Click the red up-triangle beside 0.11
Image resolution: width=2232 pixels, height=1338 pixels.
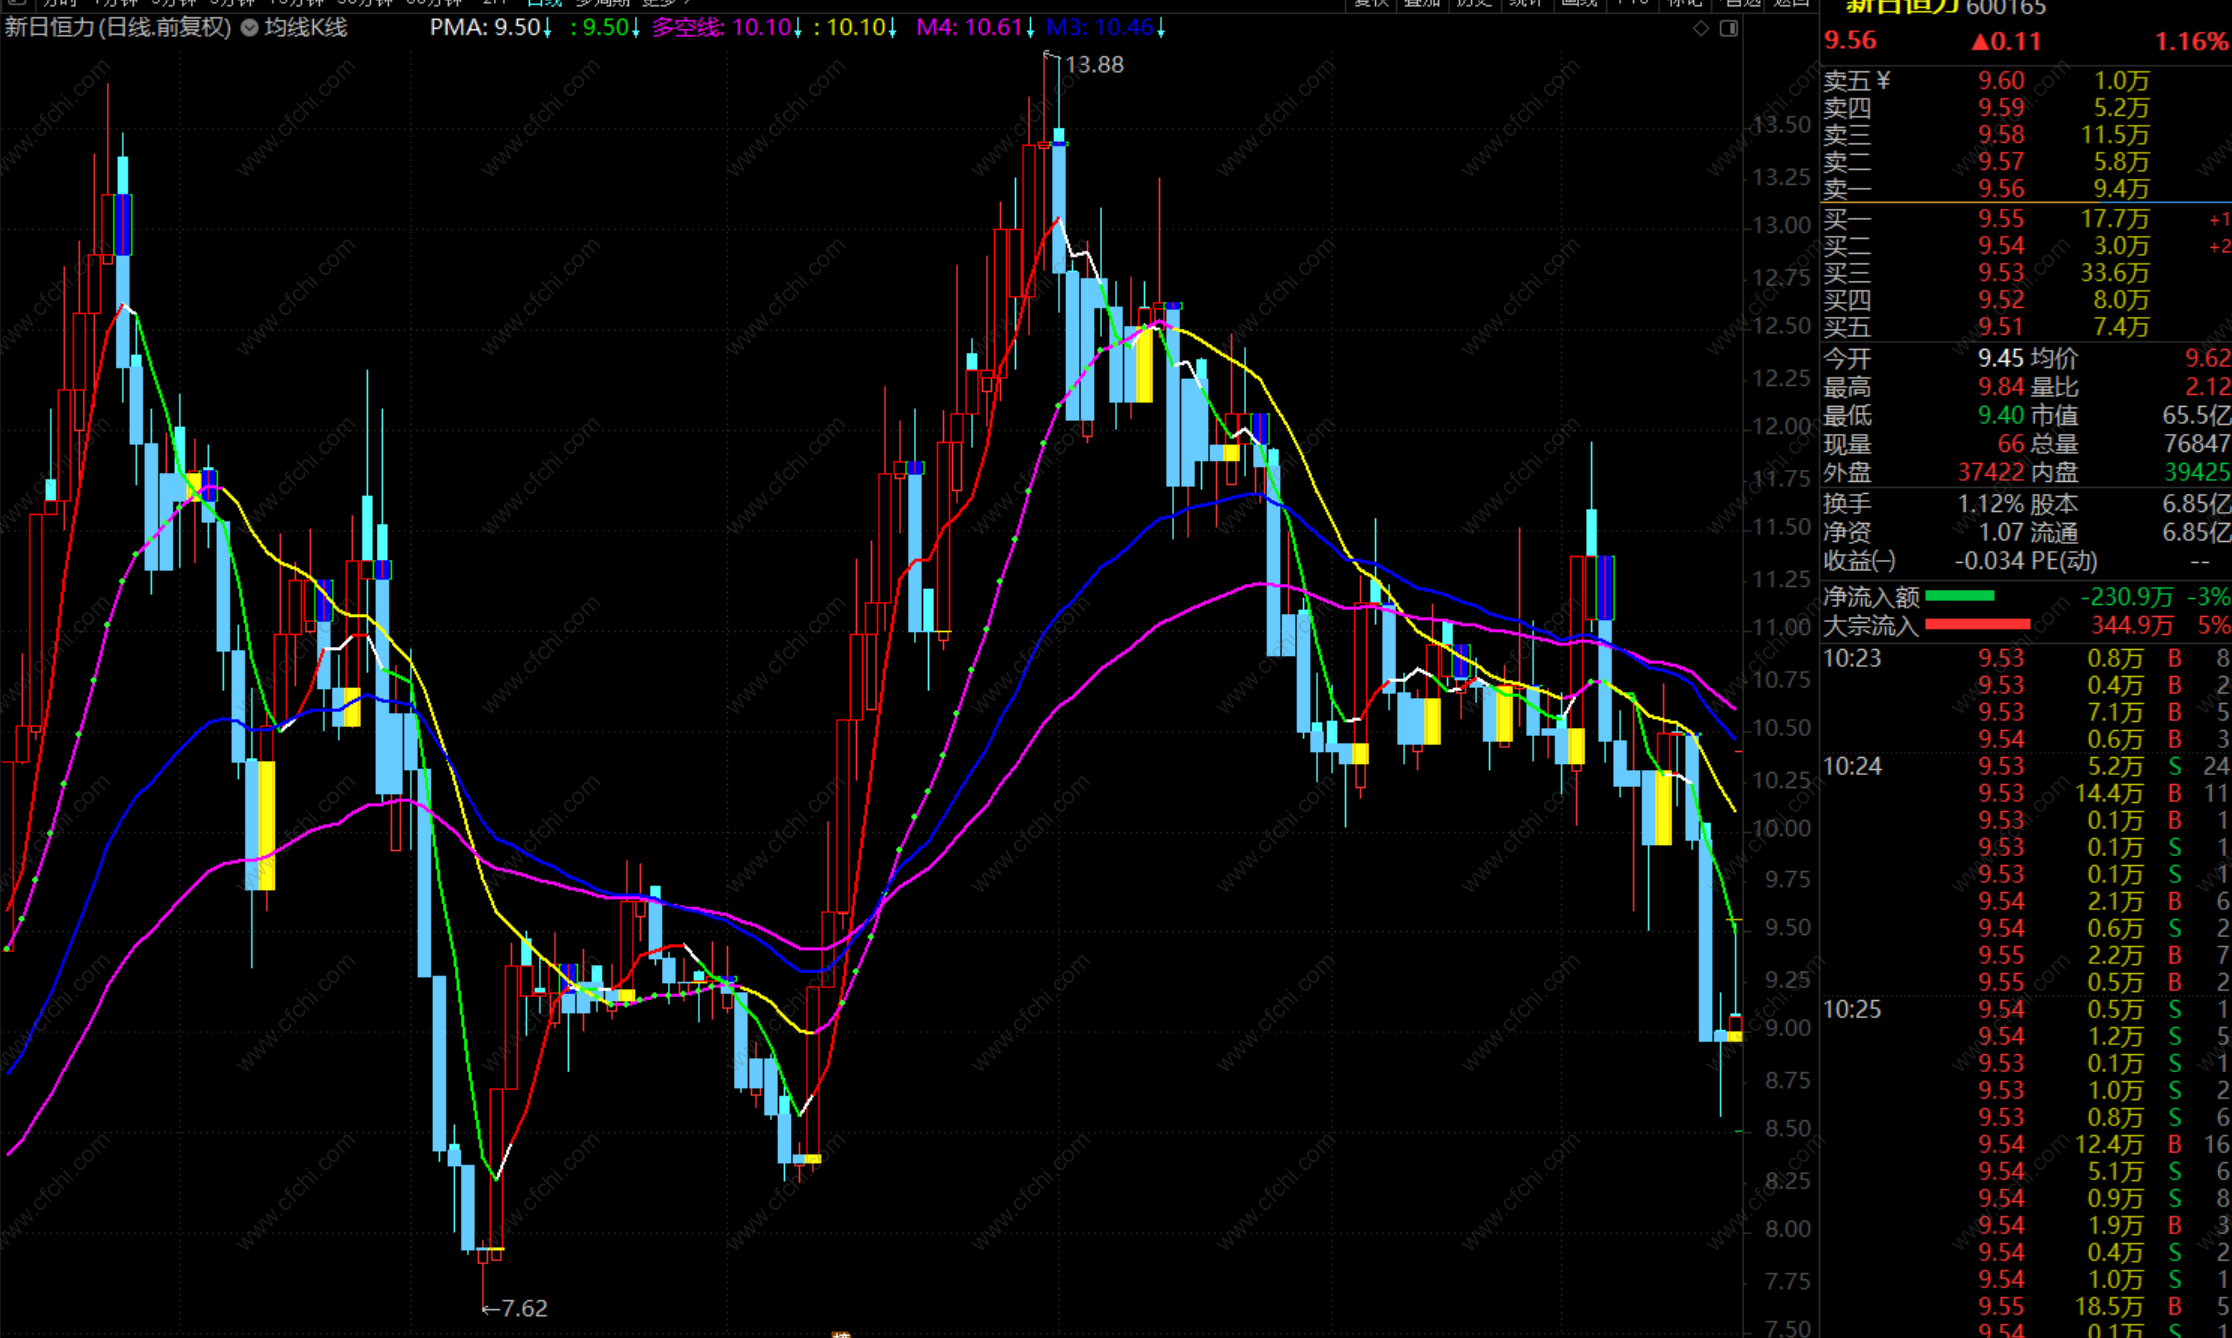point(1980,42)
